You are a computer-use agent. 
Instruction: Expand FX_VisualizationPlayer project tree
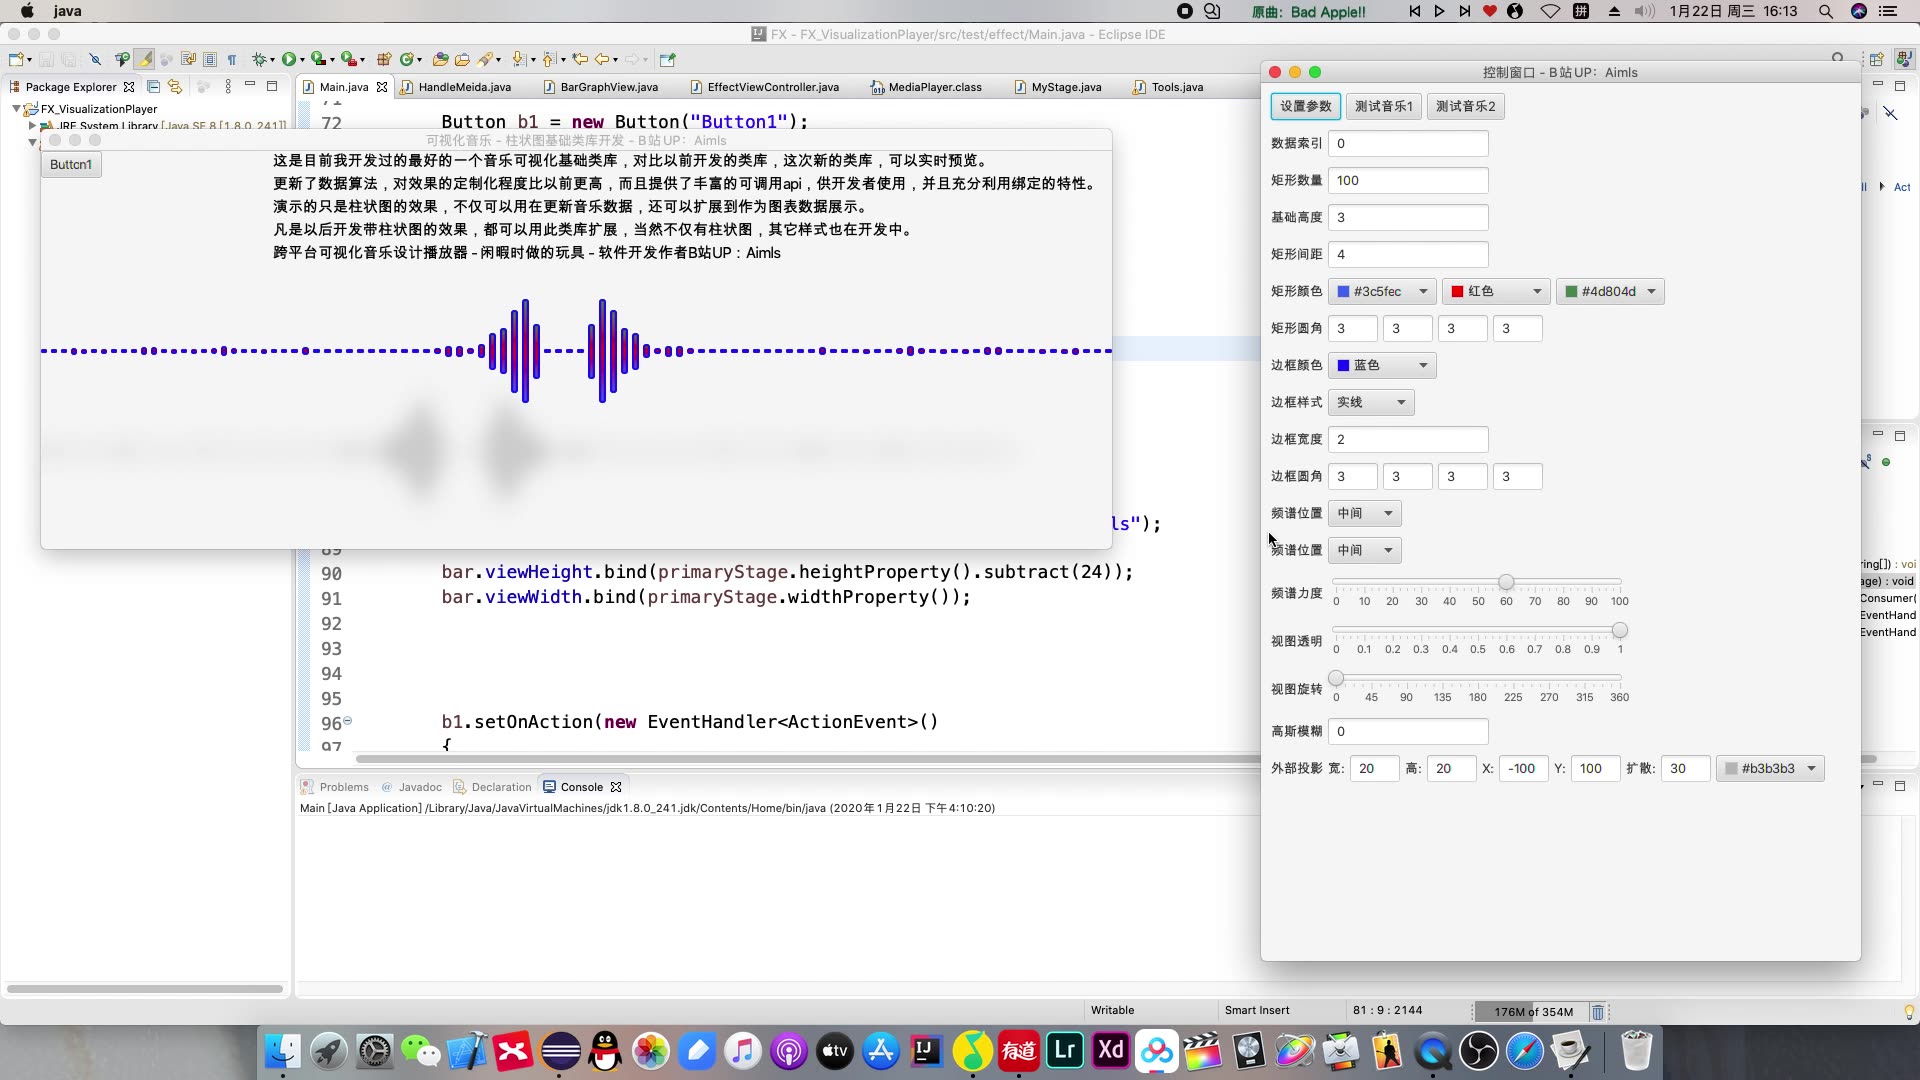pos(17,109)
